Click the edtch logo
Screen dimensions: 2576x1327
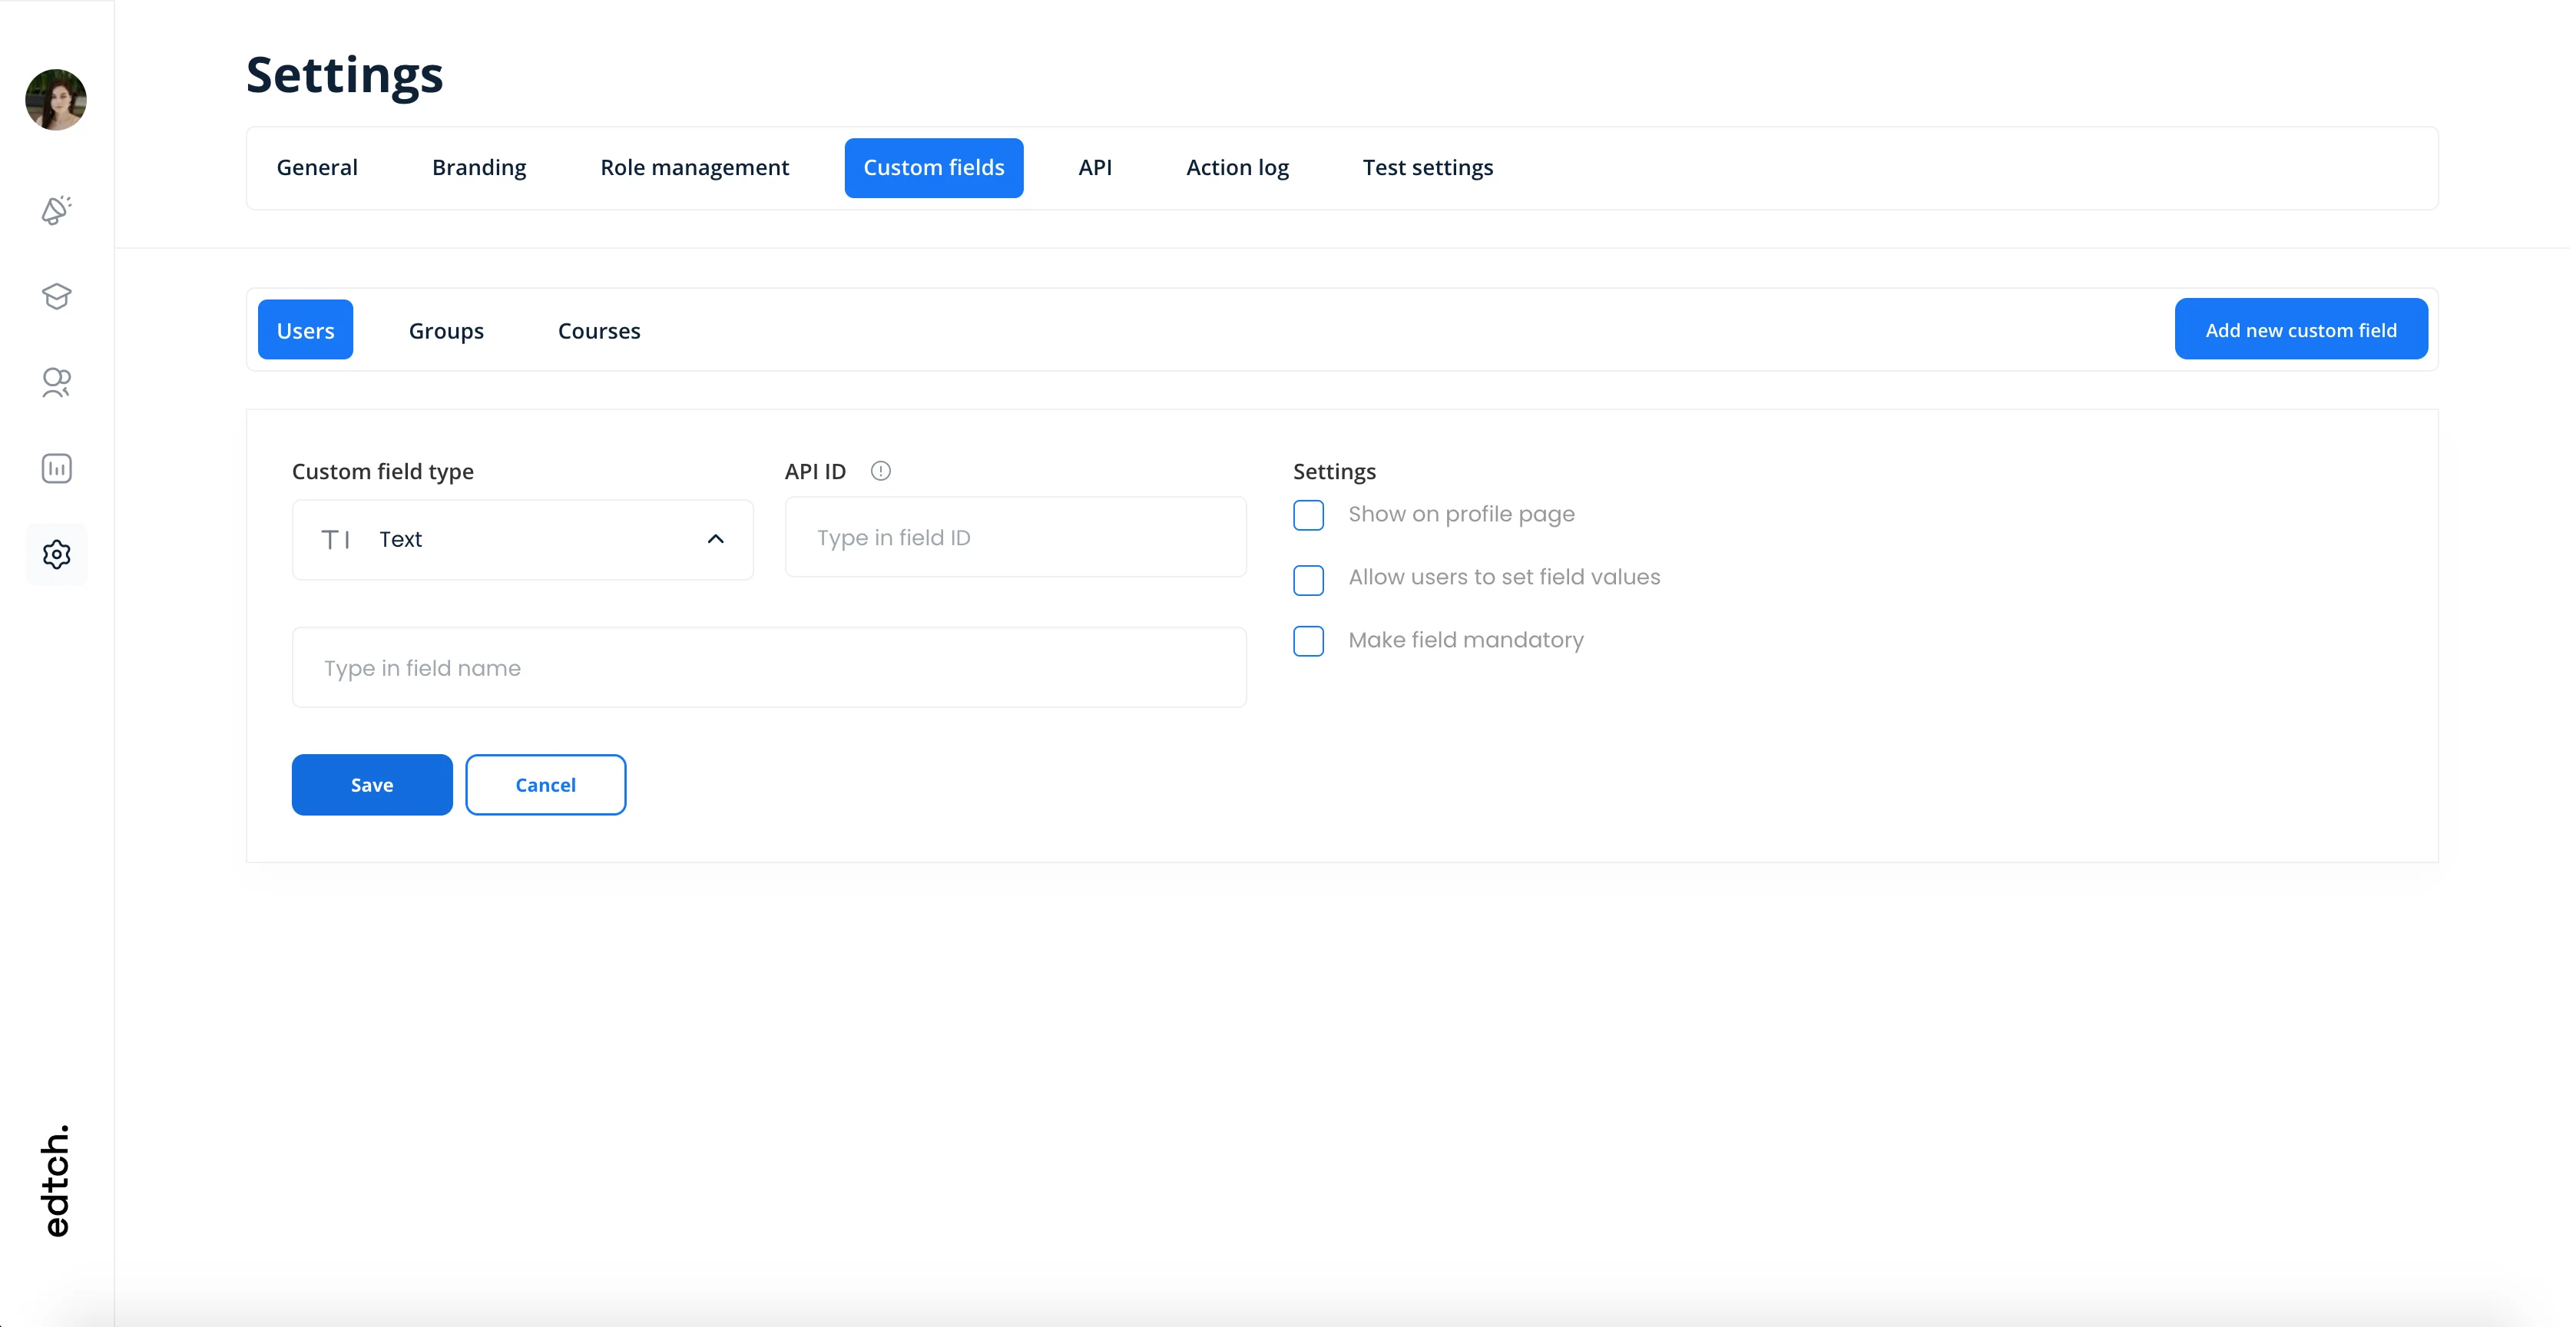click(x=56, y=1180)
